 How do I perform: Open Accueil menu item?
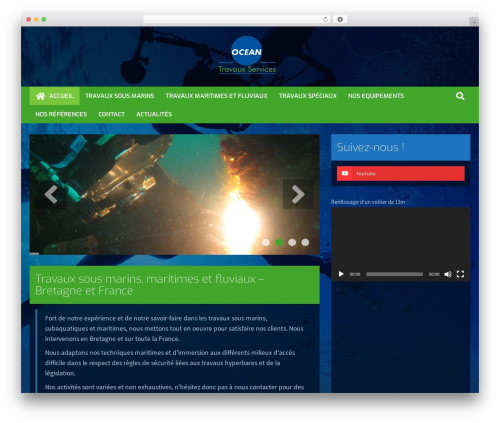(54, 96)
